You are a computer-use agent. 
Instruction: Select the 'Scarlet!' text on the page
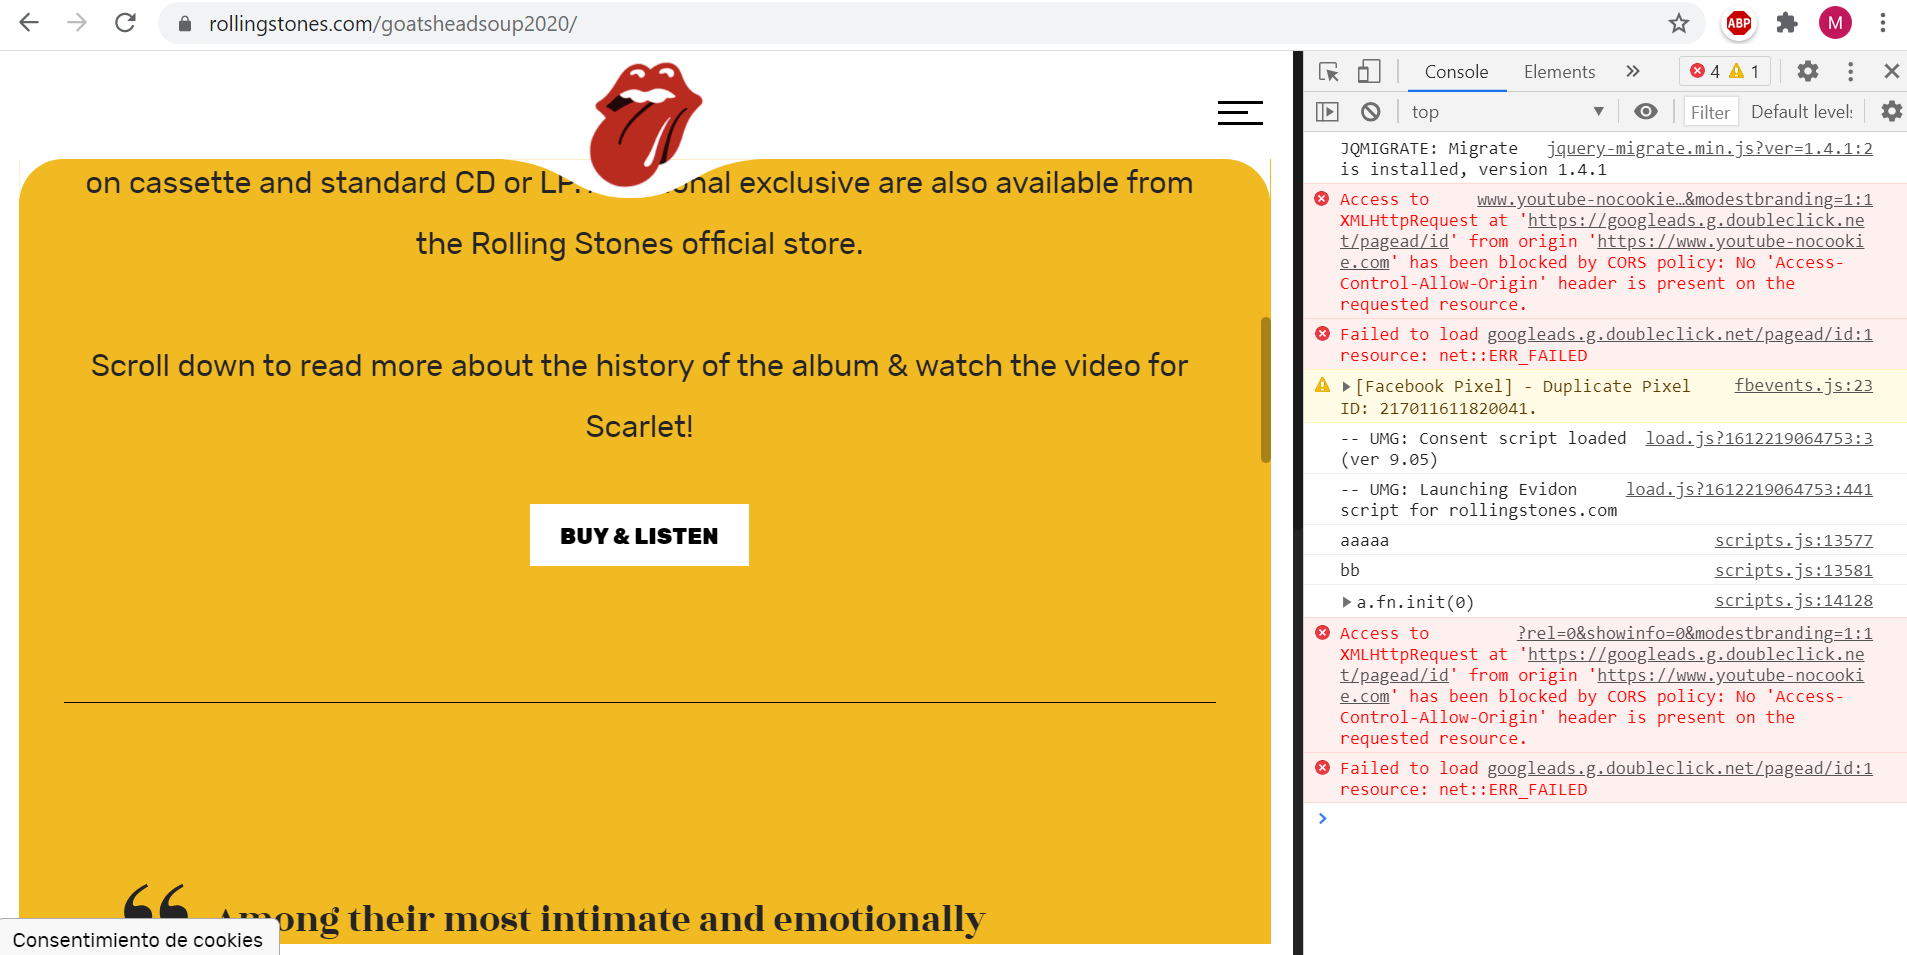click(639, 427)
